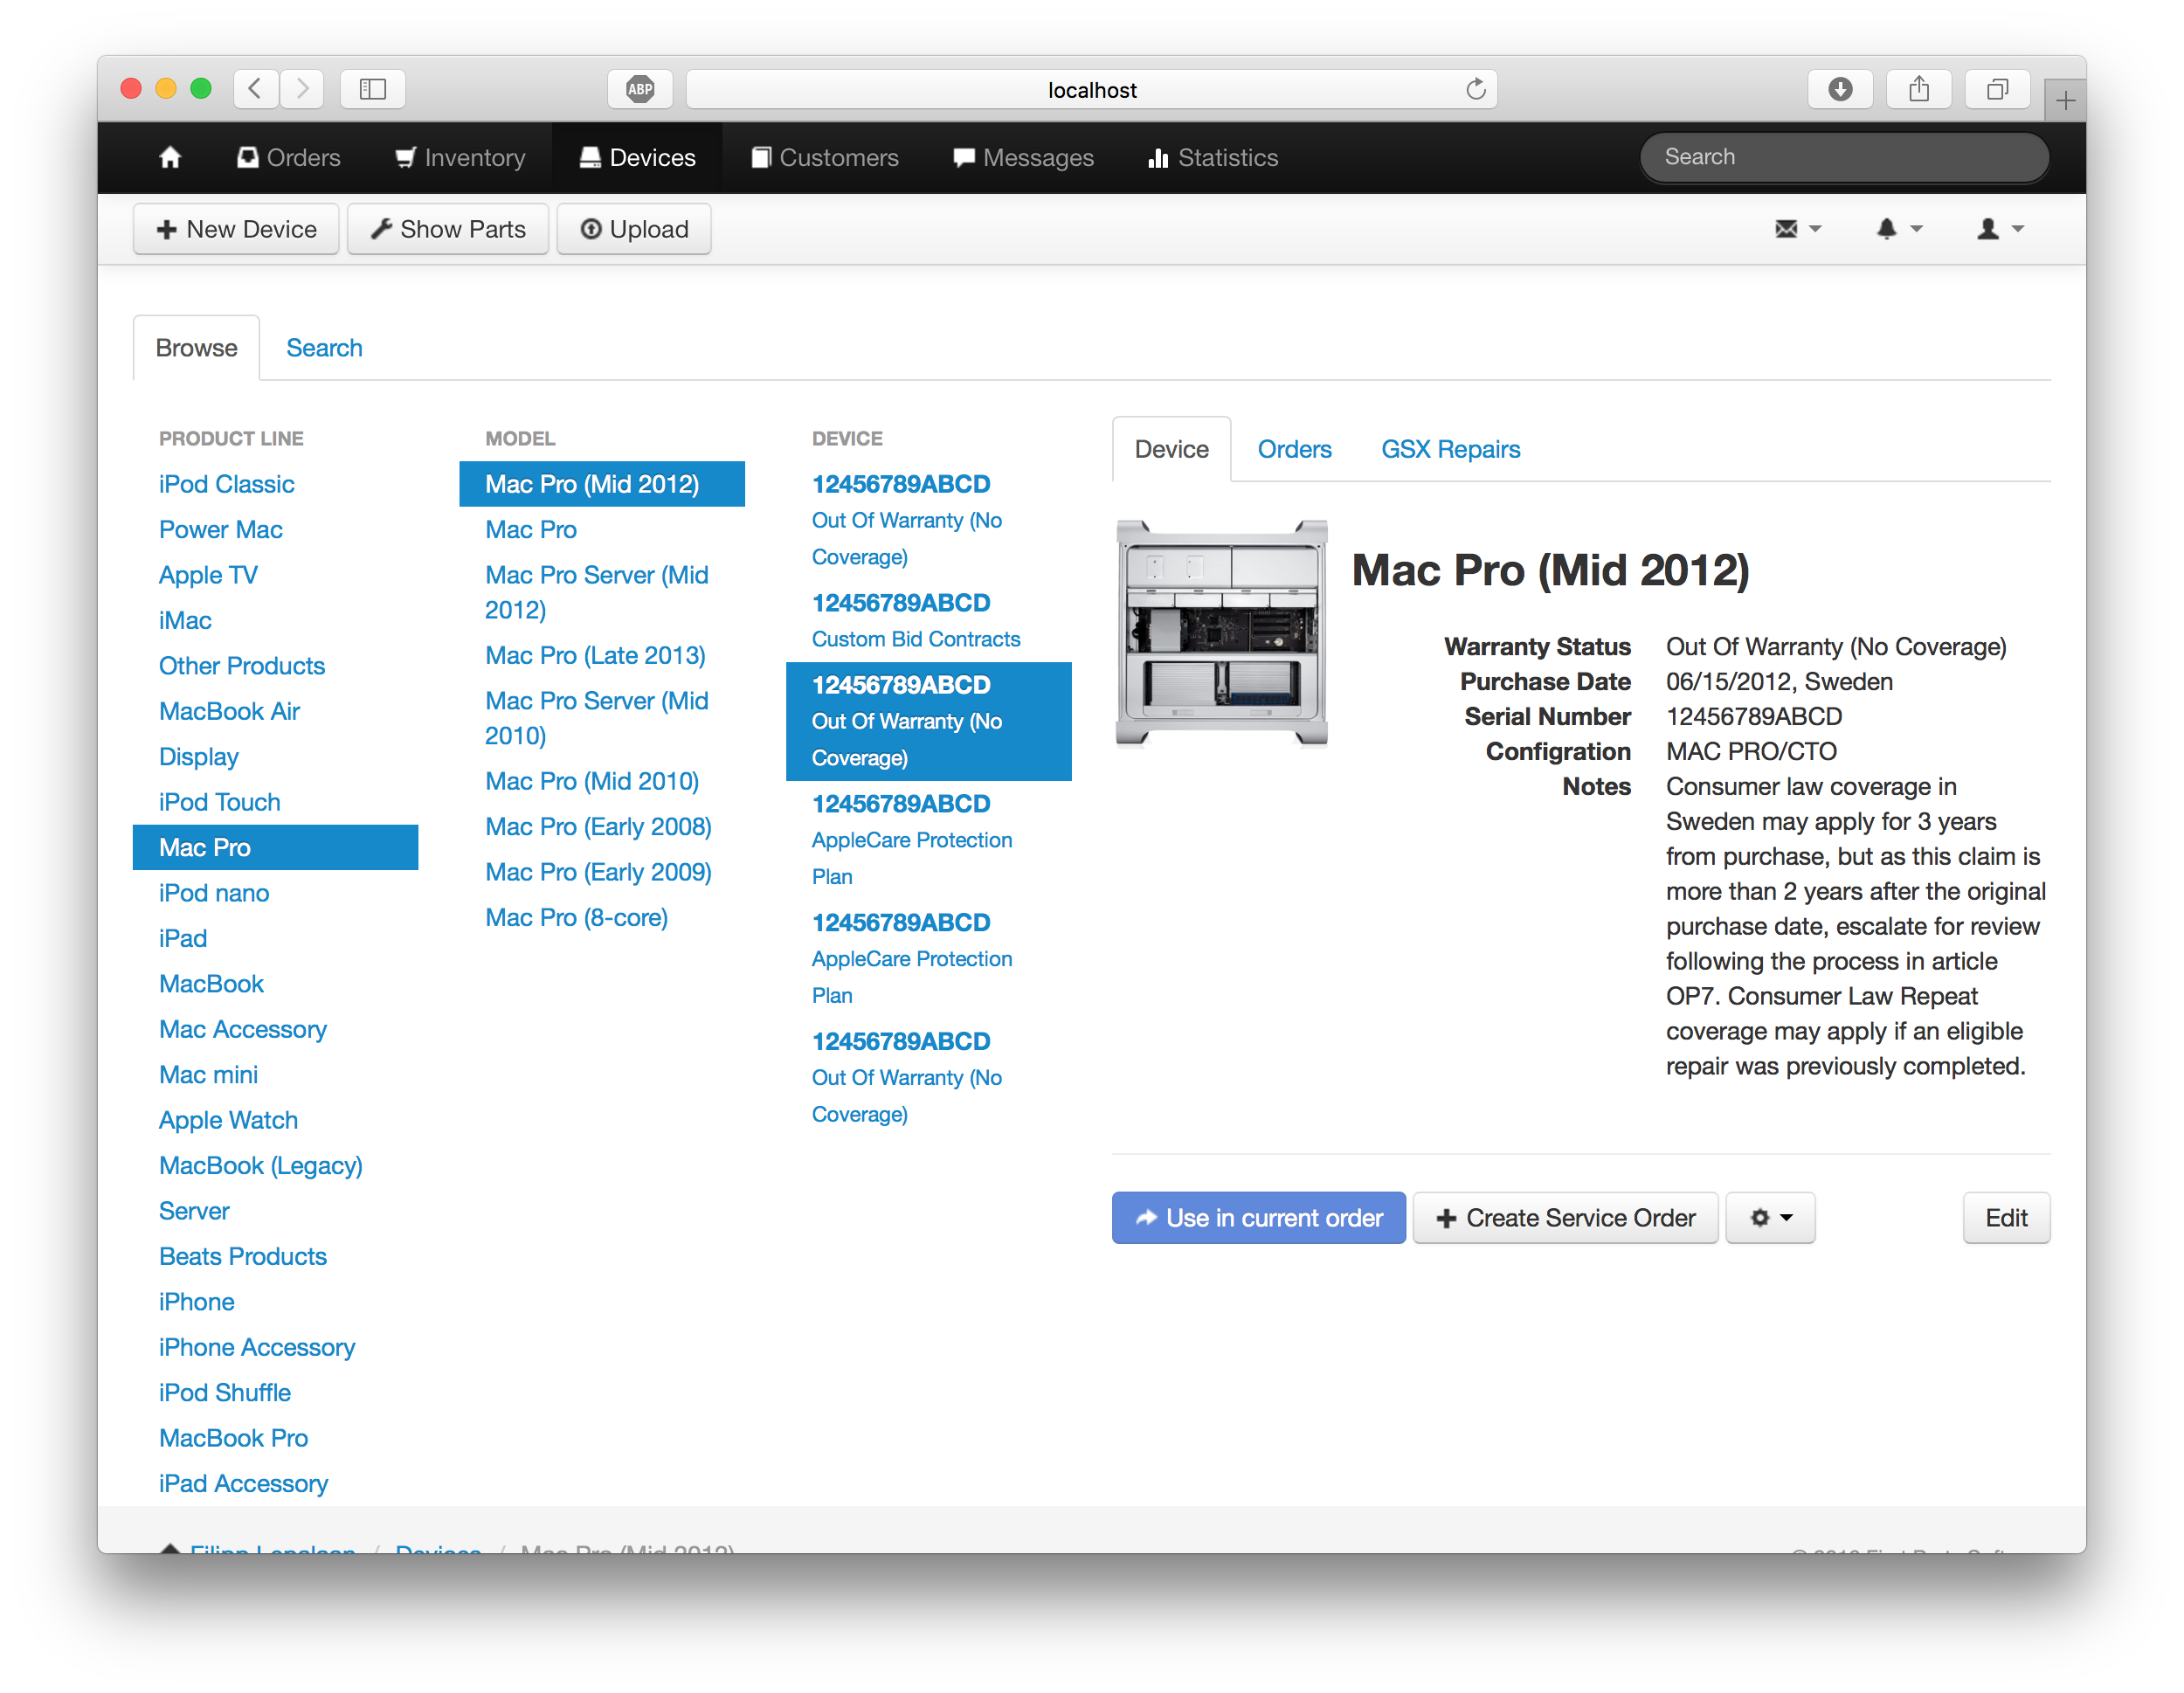This screenshot has width=2184, height=1693.
Task: Click the Safari back arrow
Action: tap(256, 89)
